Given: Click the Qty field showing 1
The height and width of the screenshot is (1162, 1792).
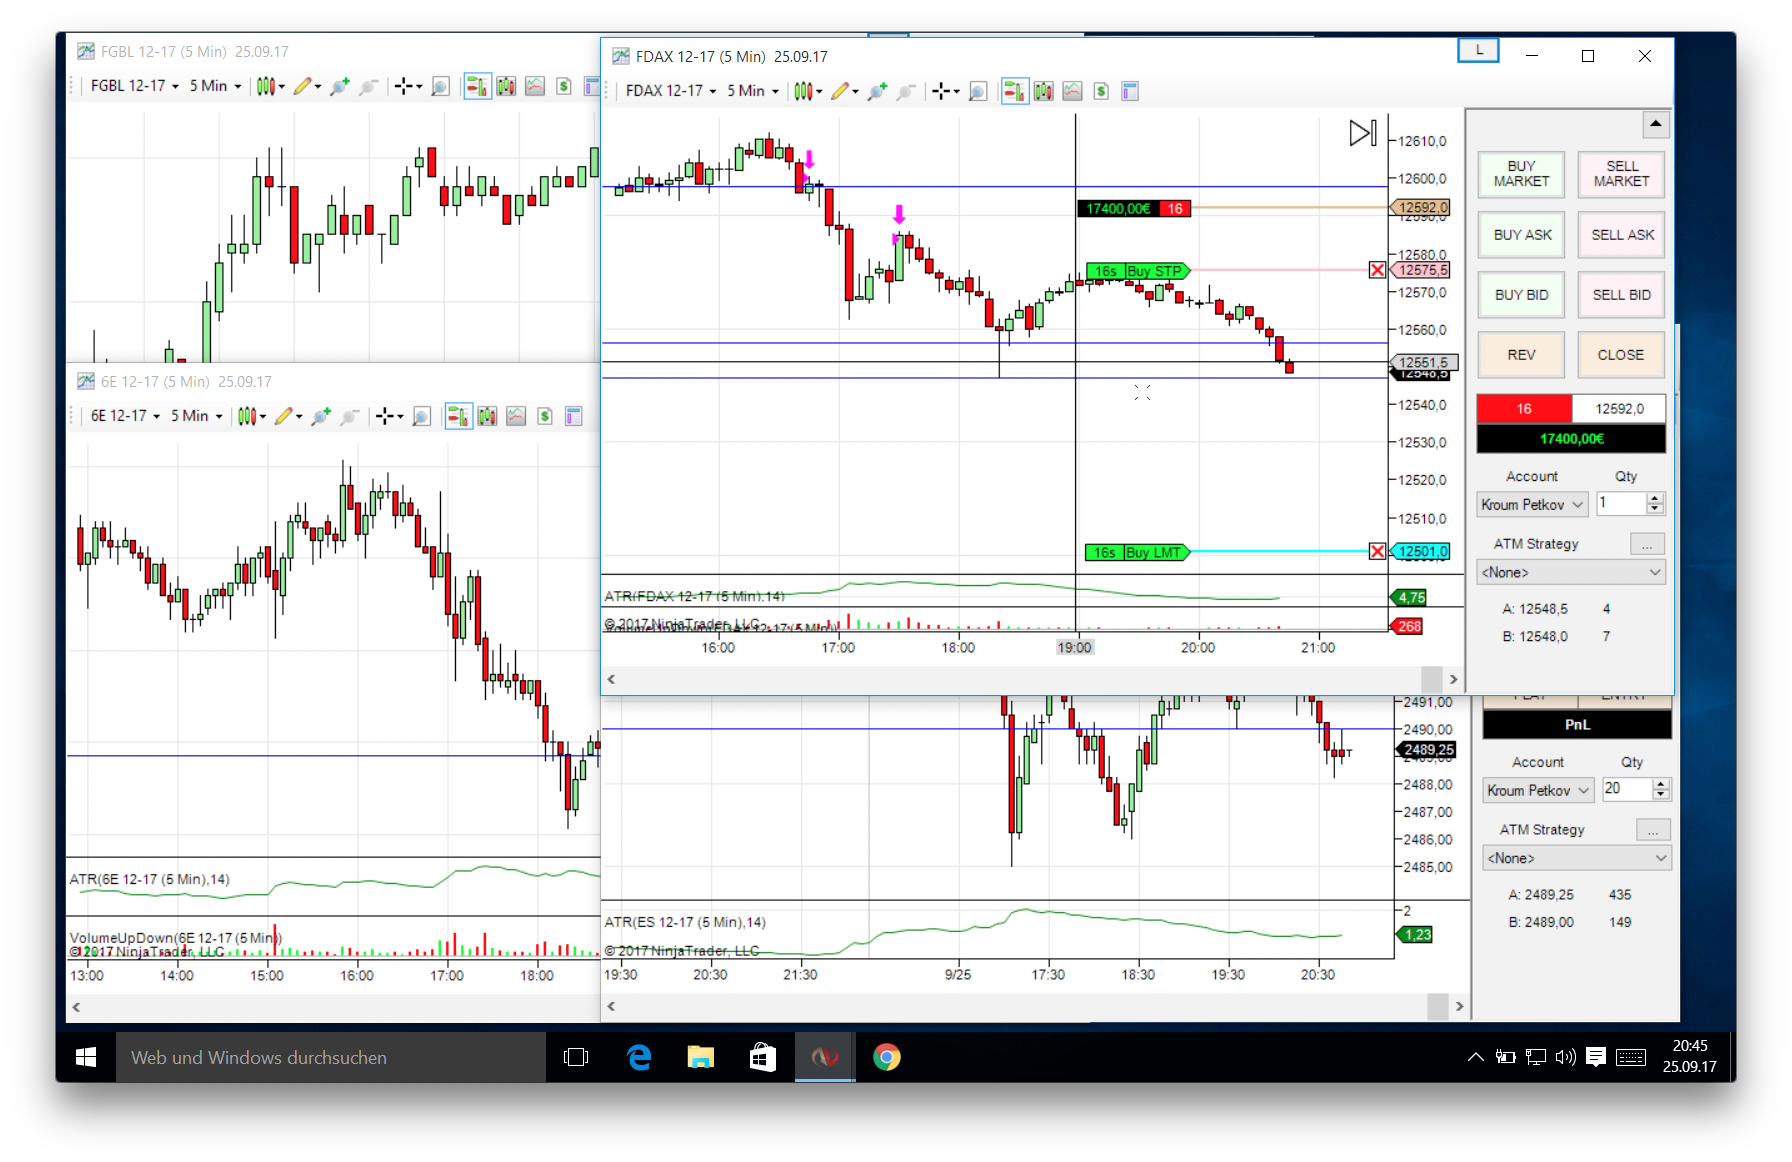Looking at the screenshot, I should (1620, 504).
